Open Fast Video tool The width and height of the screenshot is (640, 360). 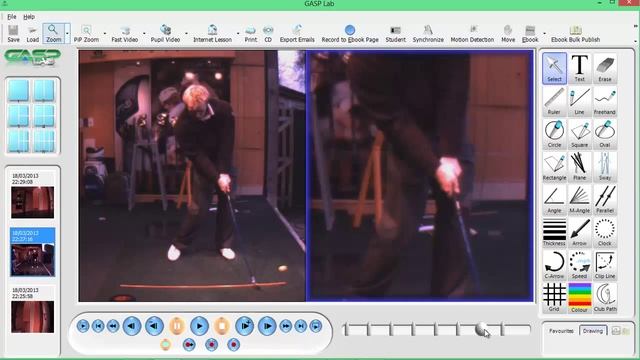pos(124,33)
